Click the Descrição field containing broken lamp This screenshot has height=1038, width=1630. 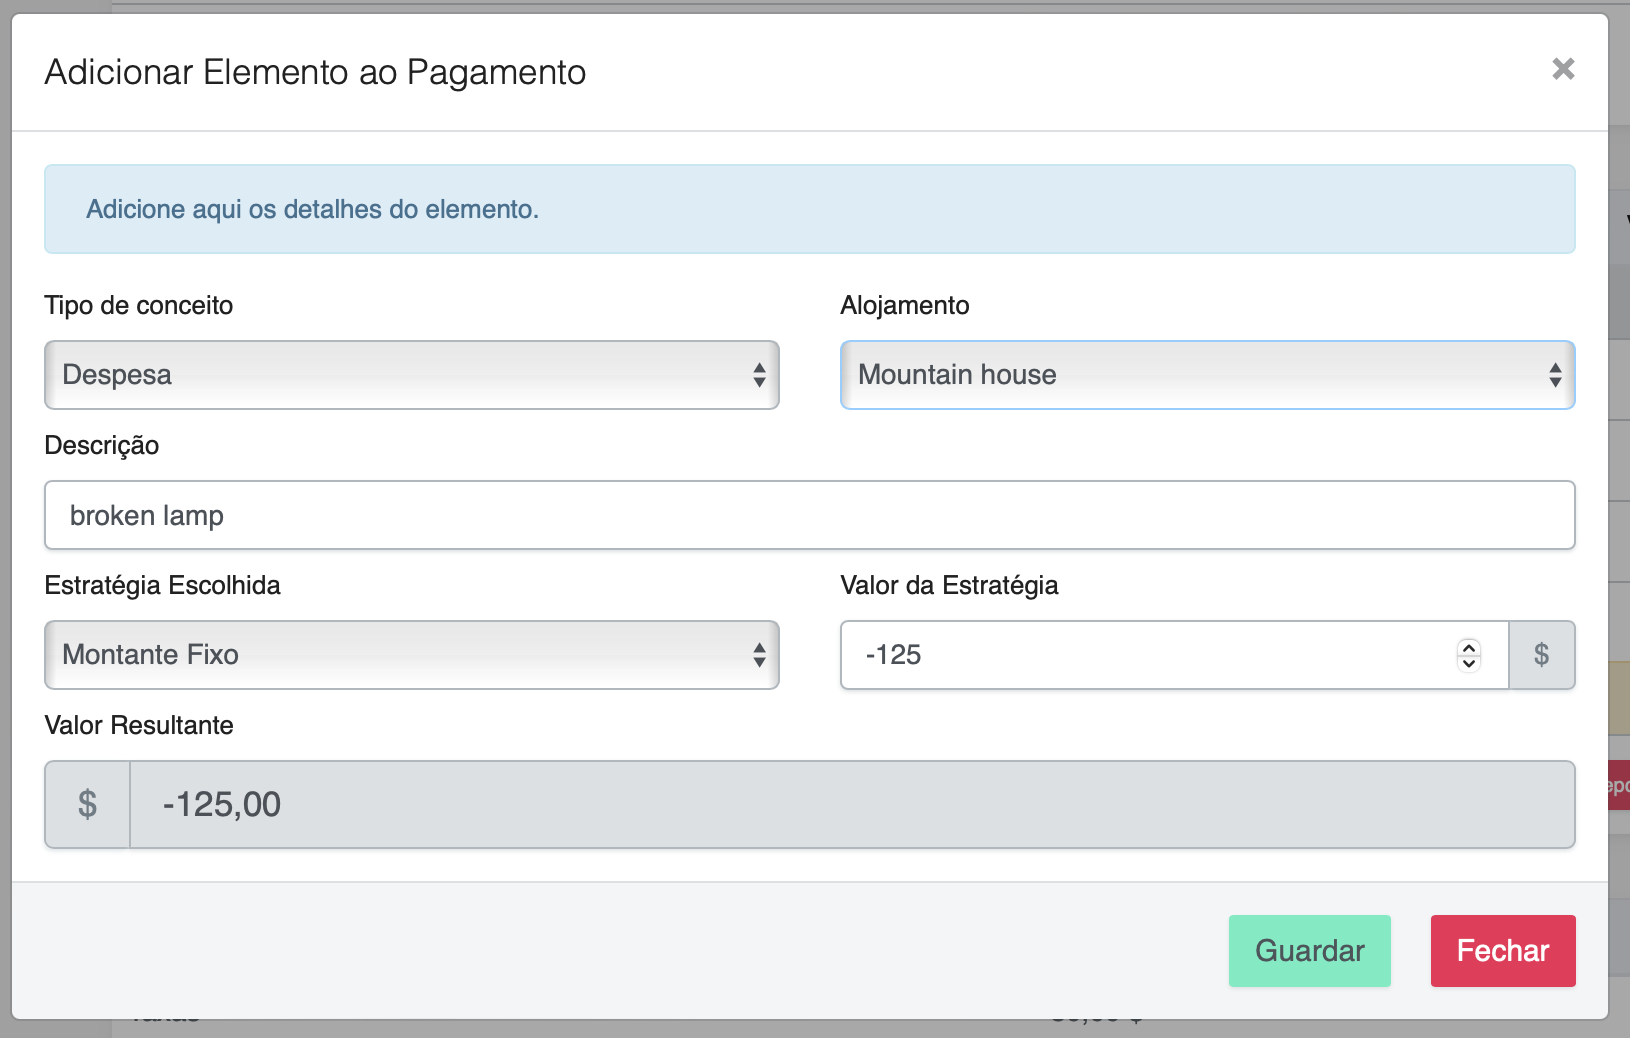pyautogui.click(x=809, y=515)
